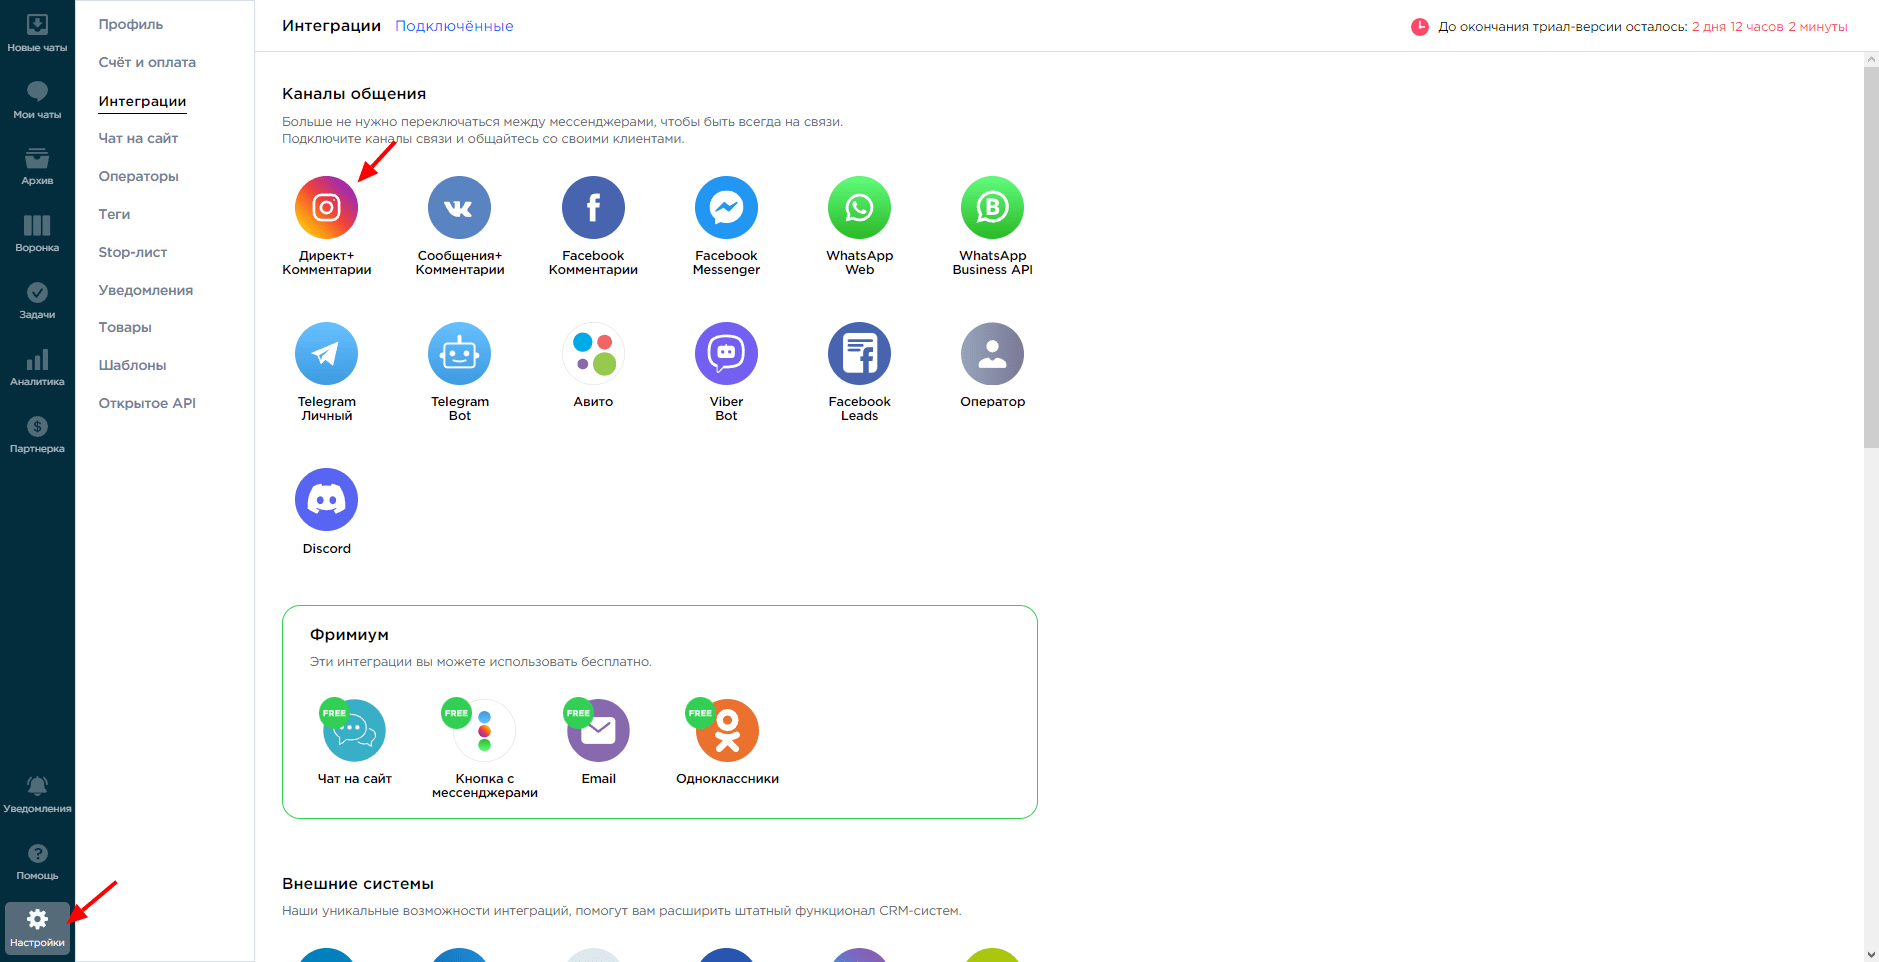The width and height of the screenshot is (1879, 962).
Task: Select the Facebook Messenger channel
Action: tap(726, 208)
